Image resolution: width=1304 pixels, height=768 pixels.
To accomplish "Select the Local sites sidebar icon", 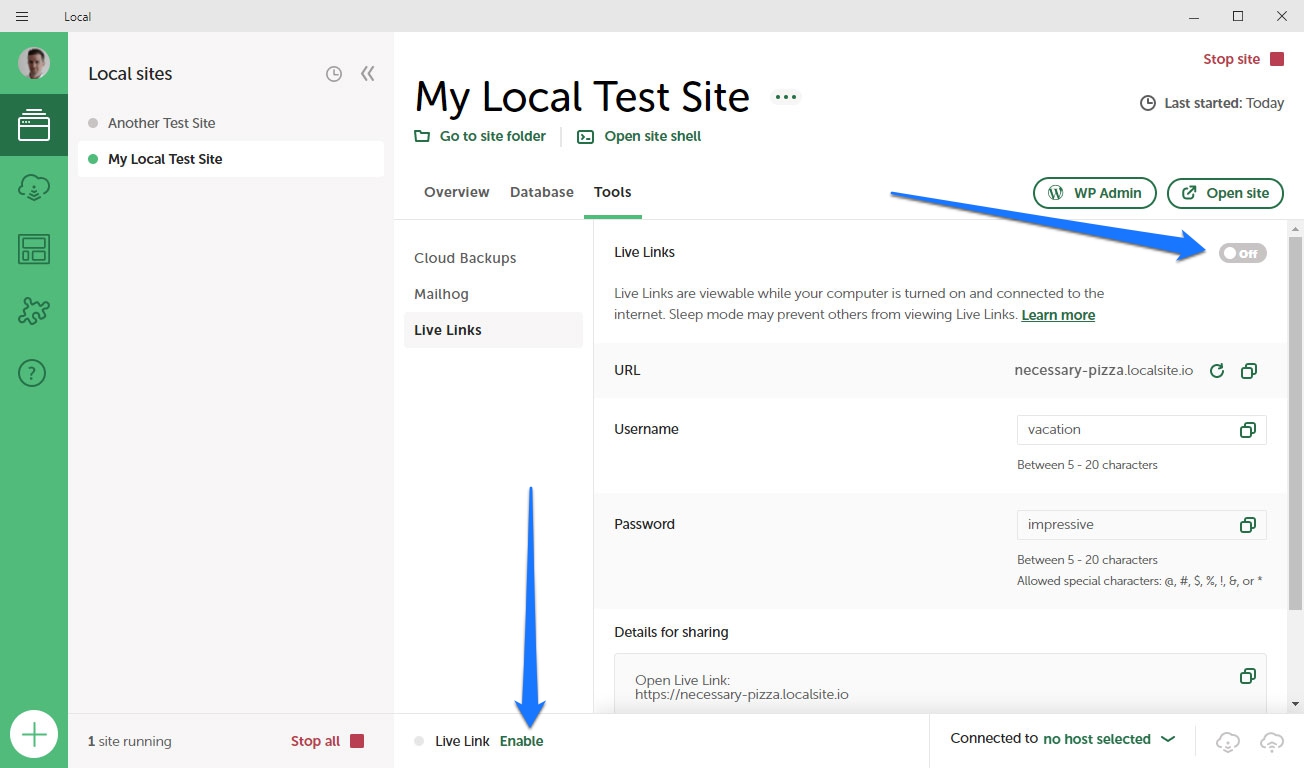I will (34, 125).
